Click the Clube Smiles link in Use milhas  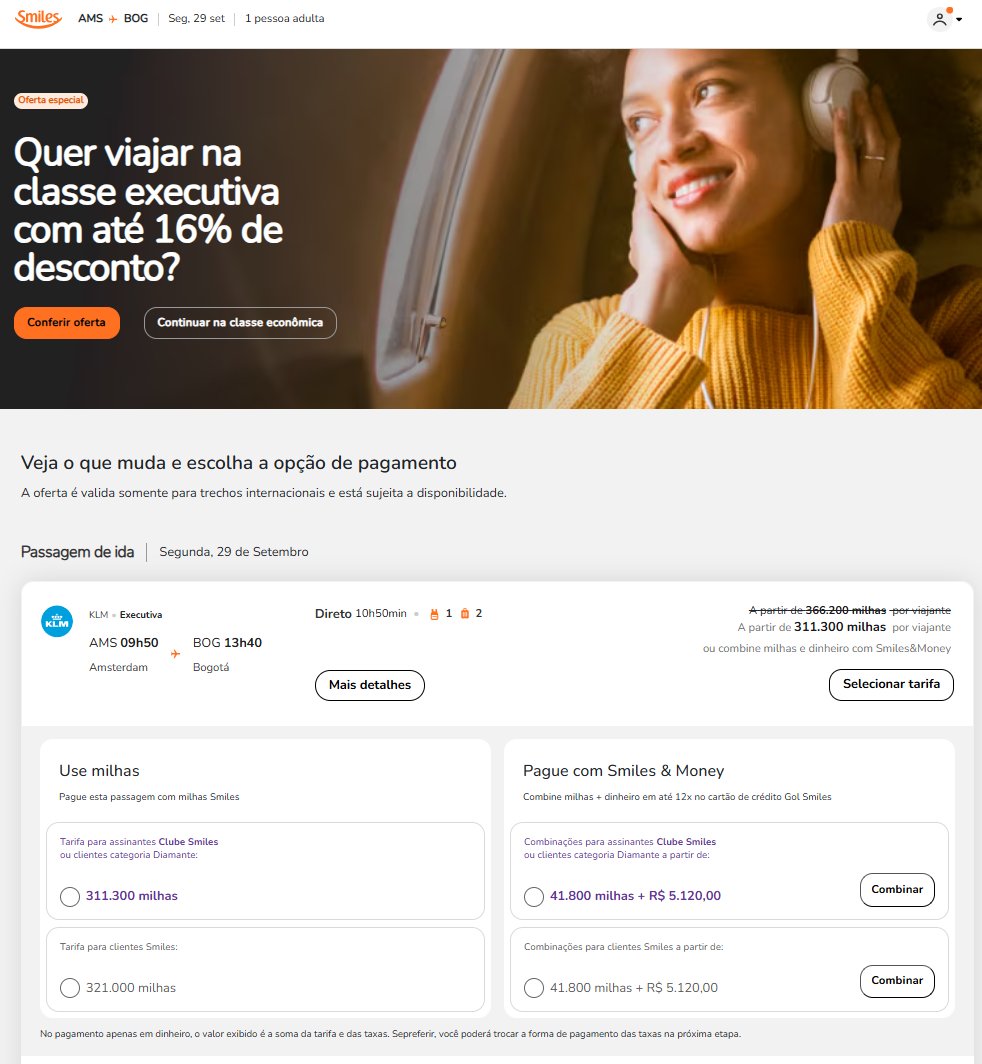[188, 842]
